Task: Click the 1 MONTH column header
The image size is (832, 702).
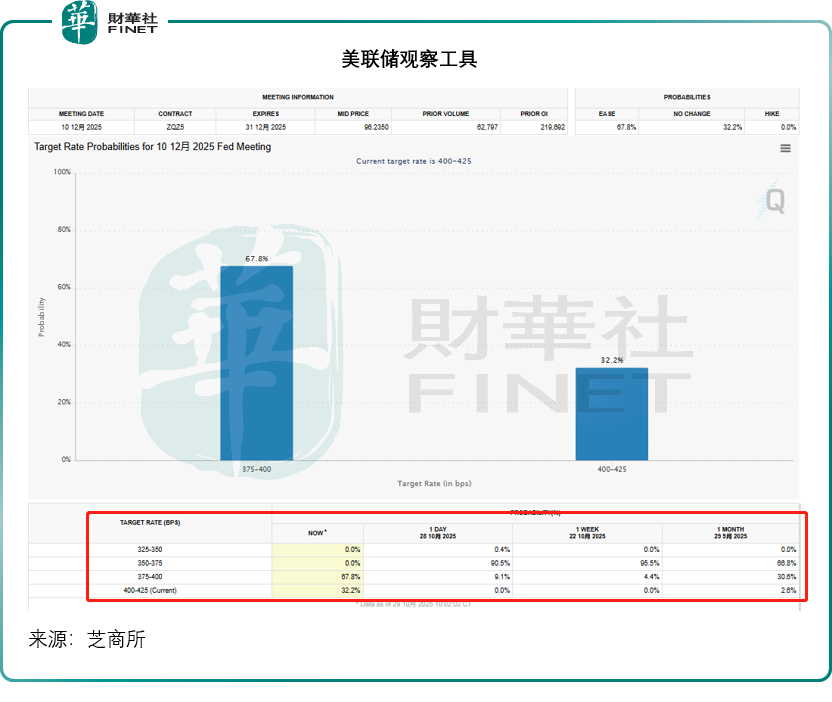Action: click(731, 533)
